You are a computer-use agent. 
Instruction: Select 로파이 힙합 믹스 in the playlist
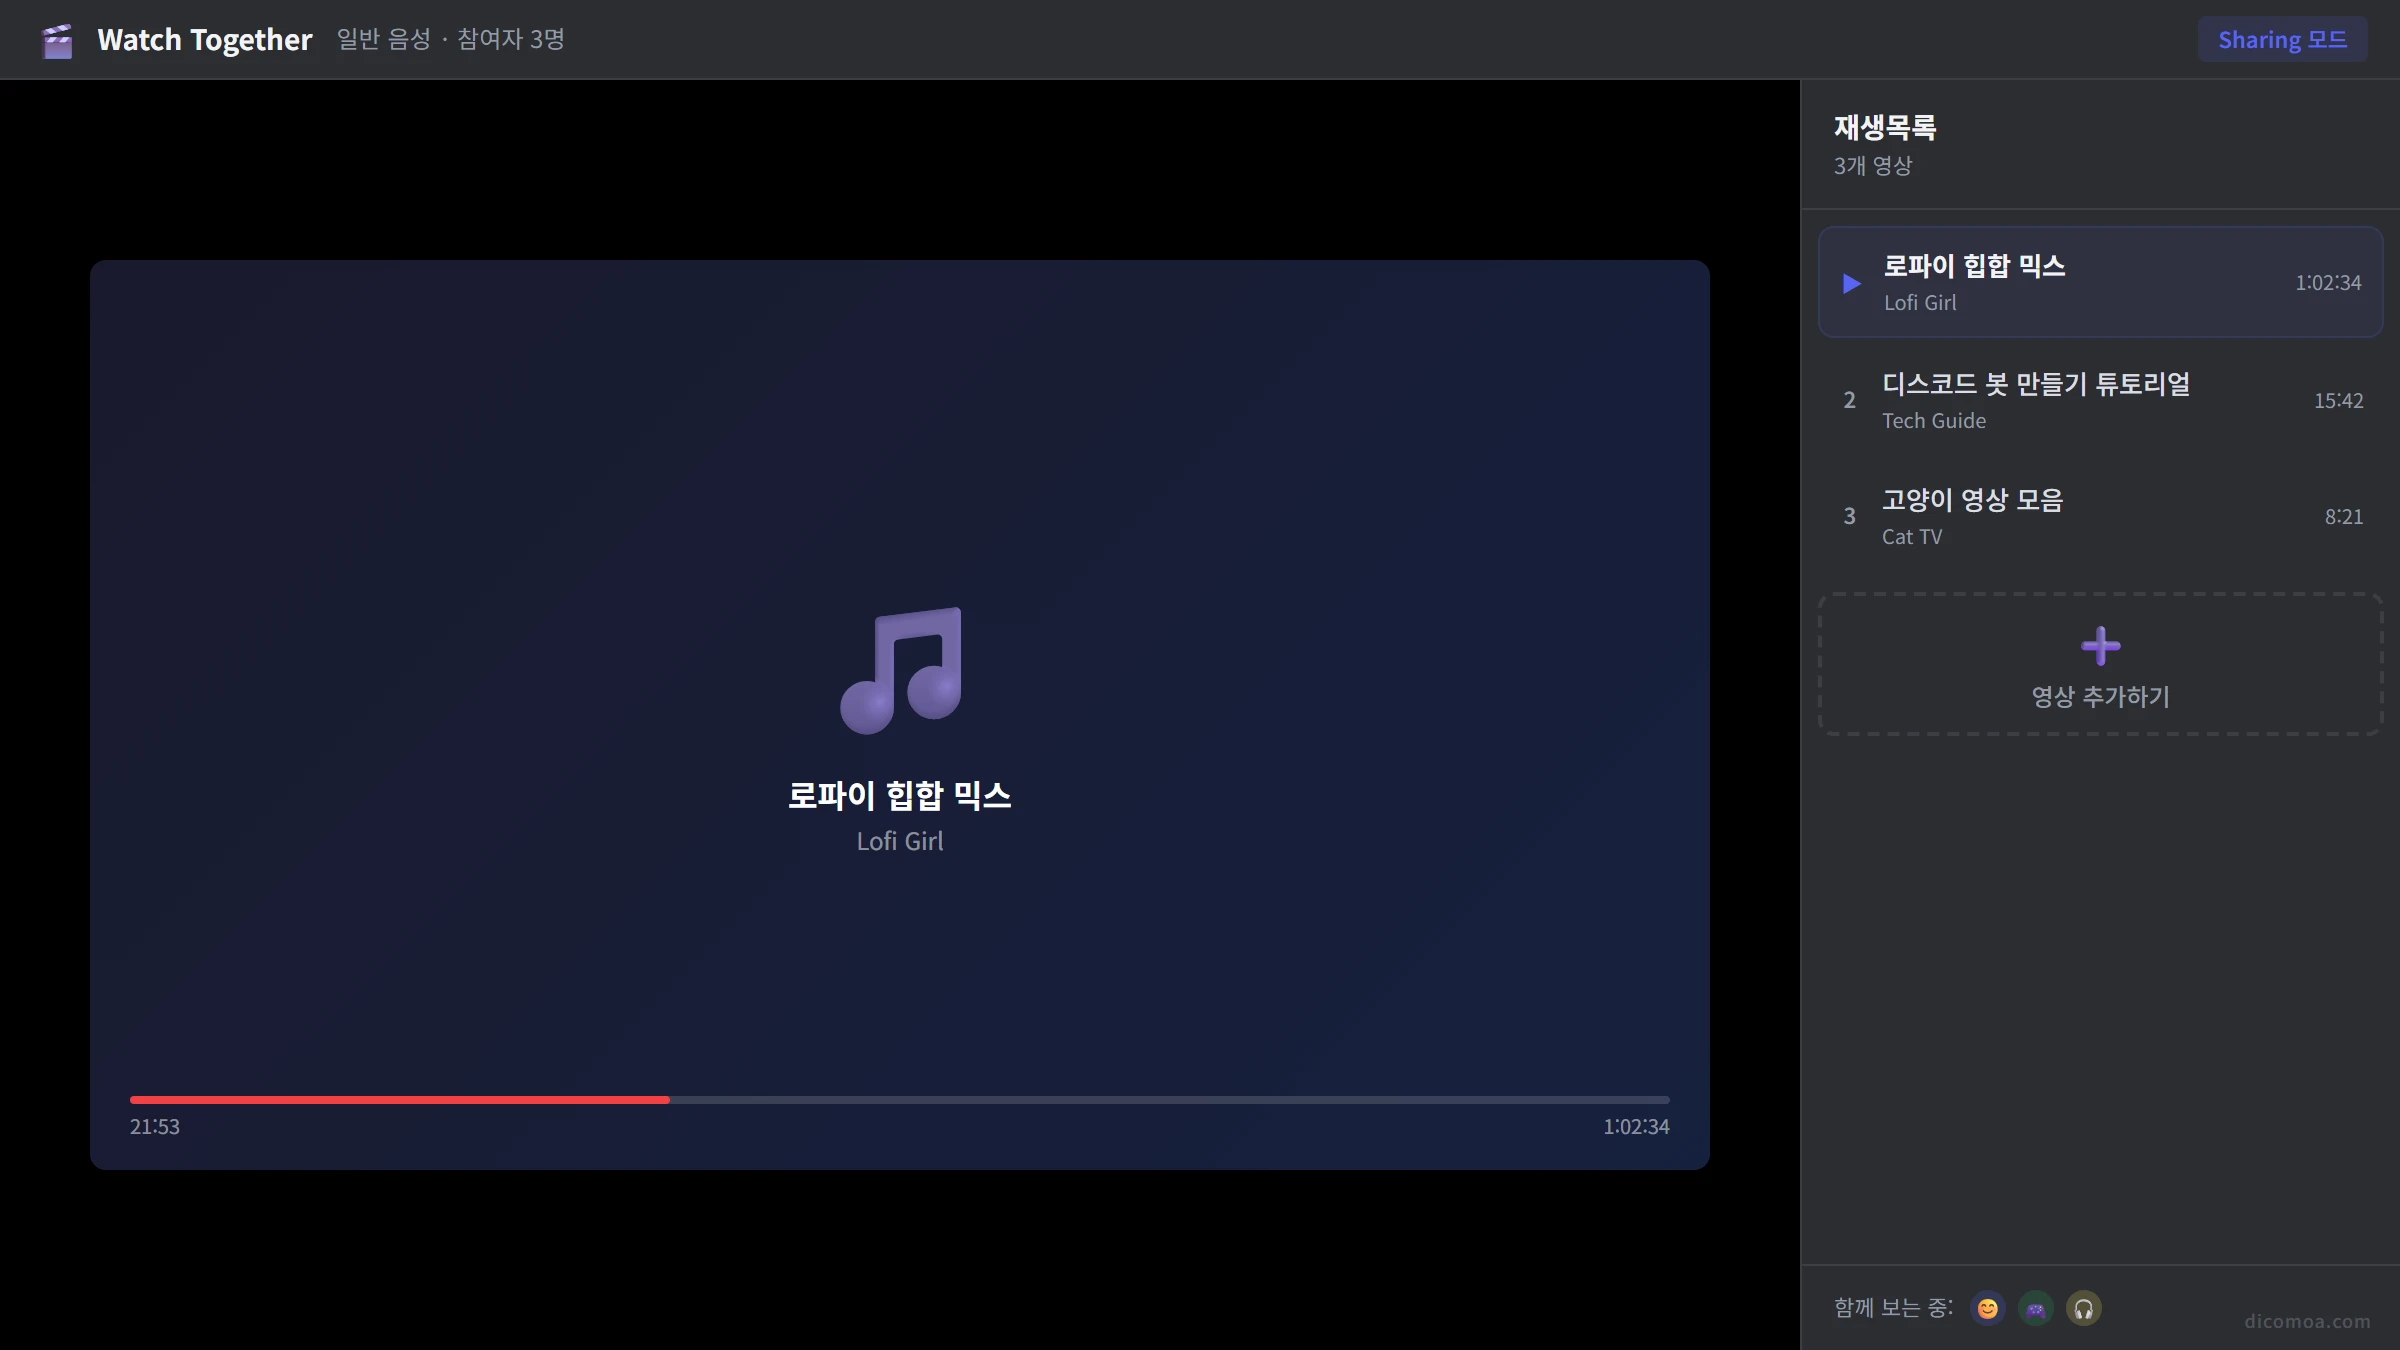pos(2100,282)
